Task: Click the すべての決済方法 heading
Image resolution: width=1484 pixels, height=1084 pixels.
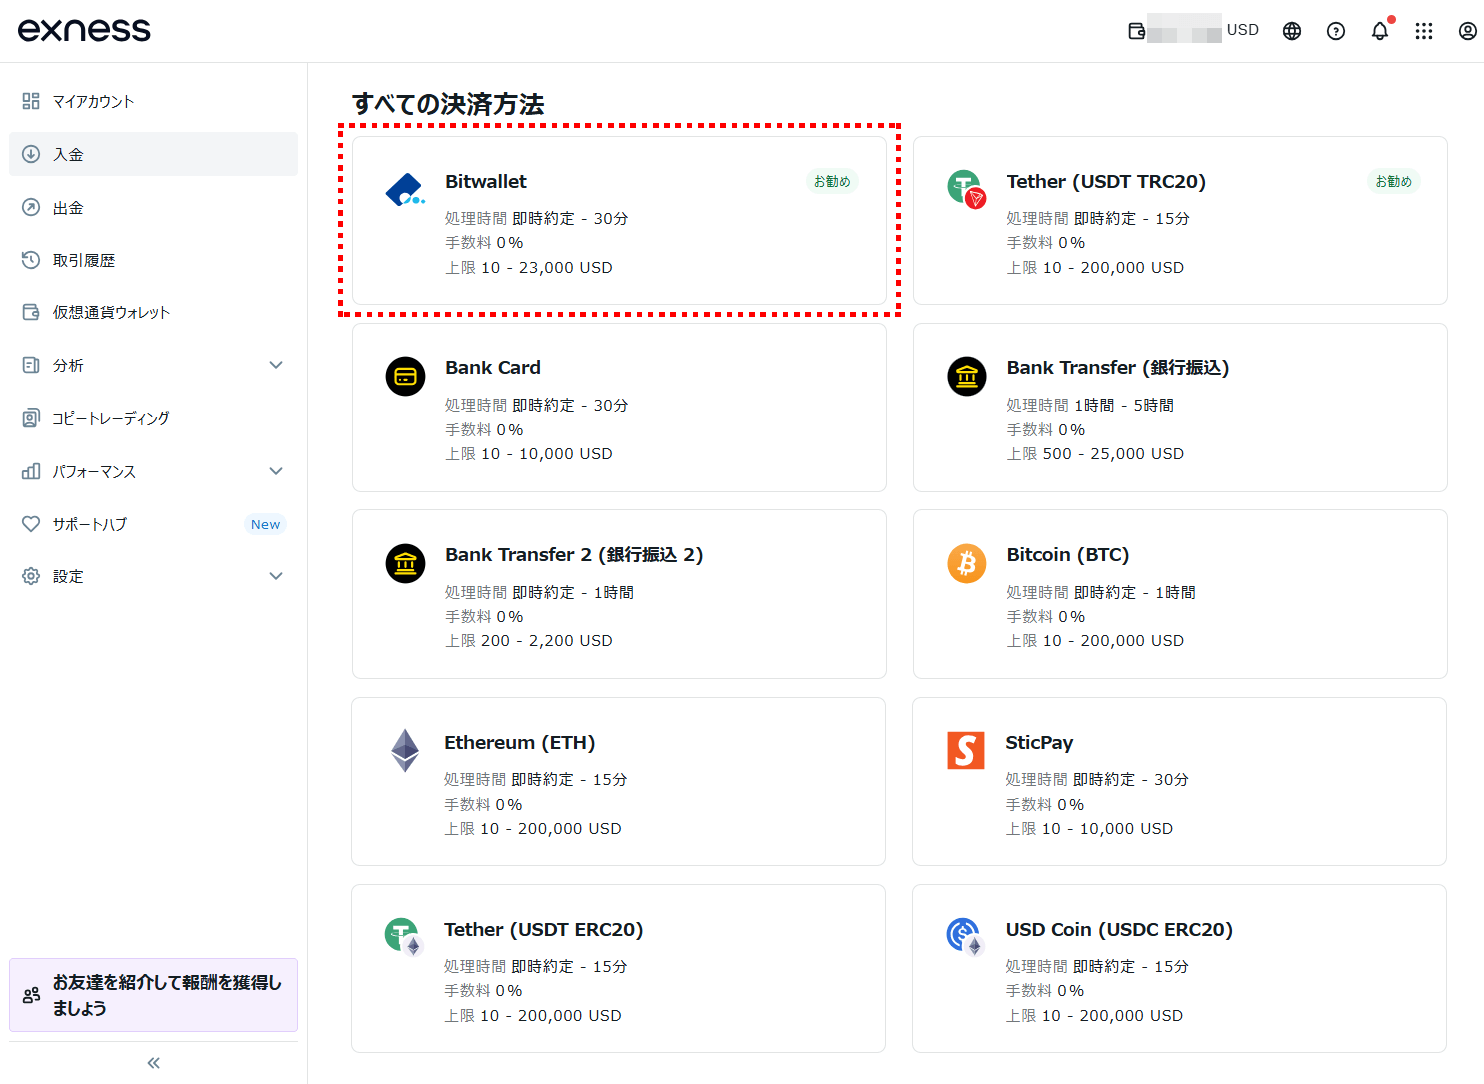Action: (448, 104)
